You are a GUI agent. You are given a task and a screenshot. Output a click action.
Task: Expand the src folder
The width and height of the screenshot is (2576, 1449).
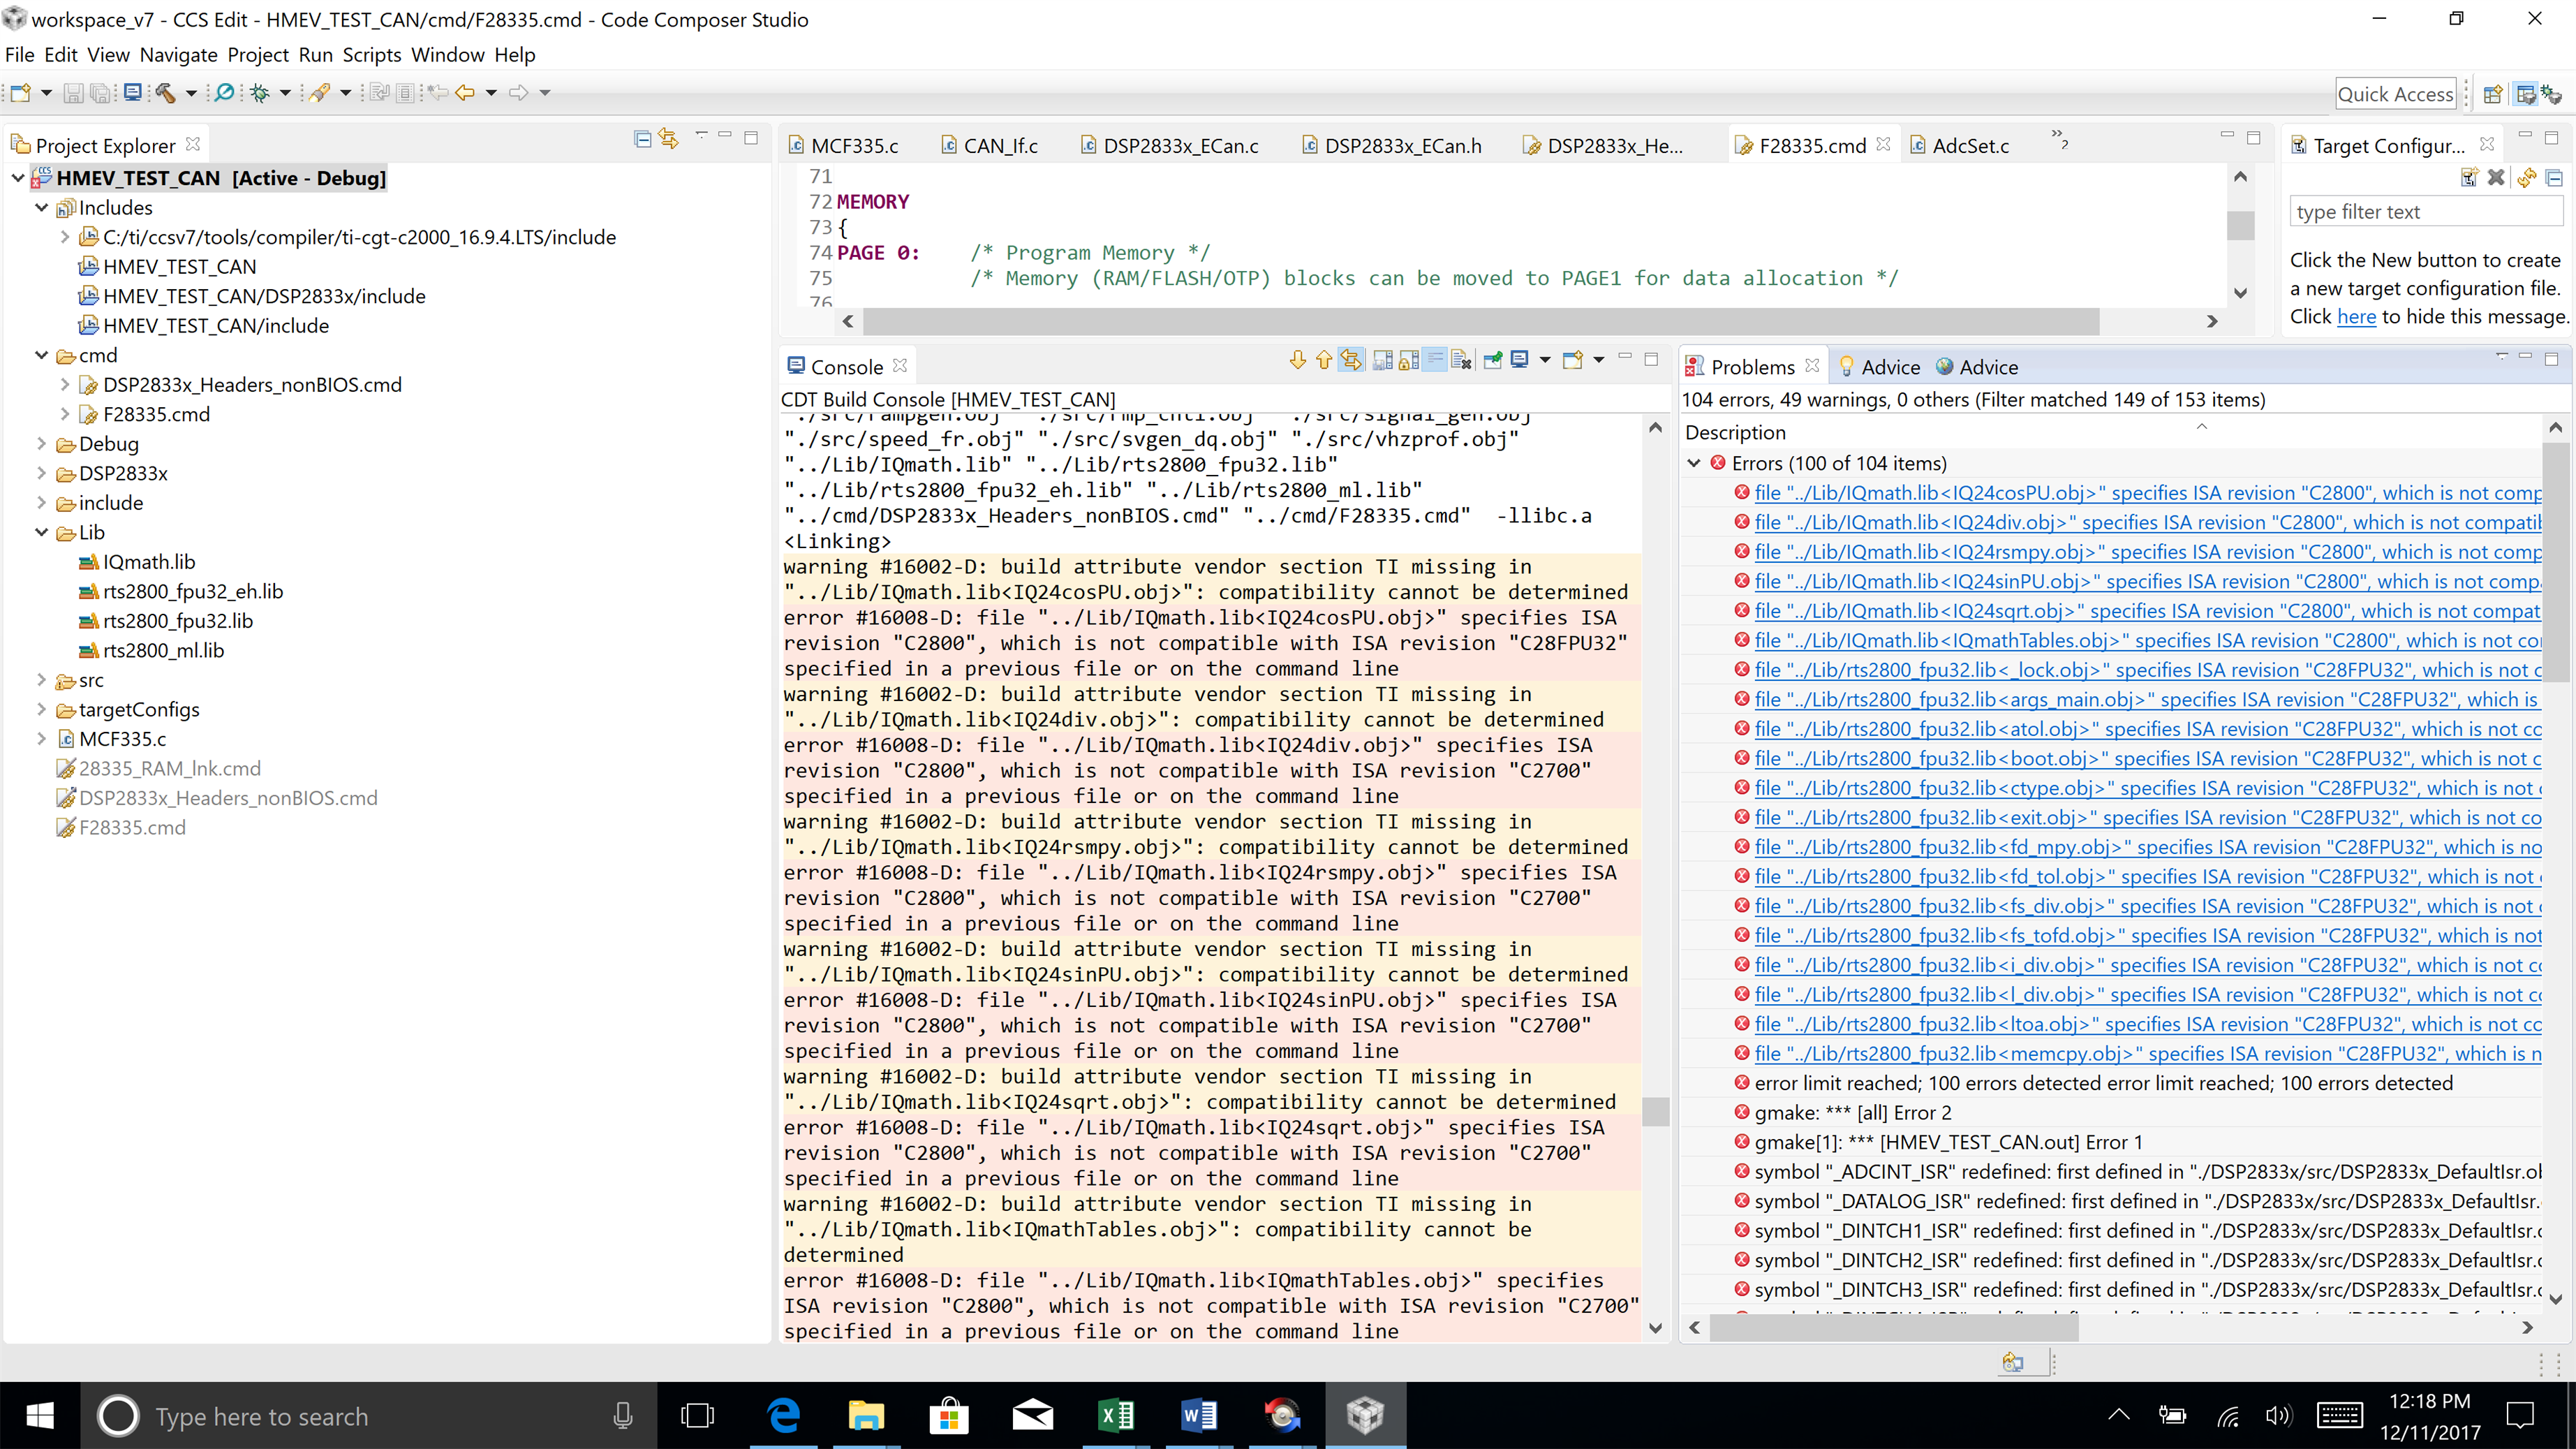click(41, 680)
